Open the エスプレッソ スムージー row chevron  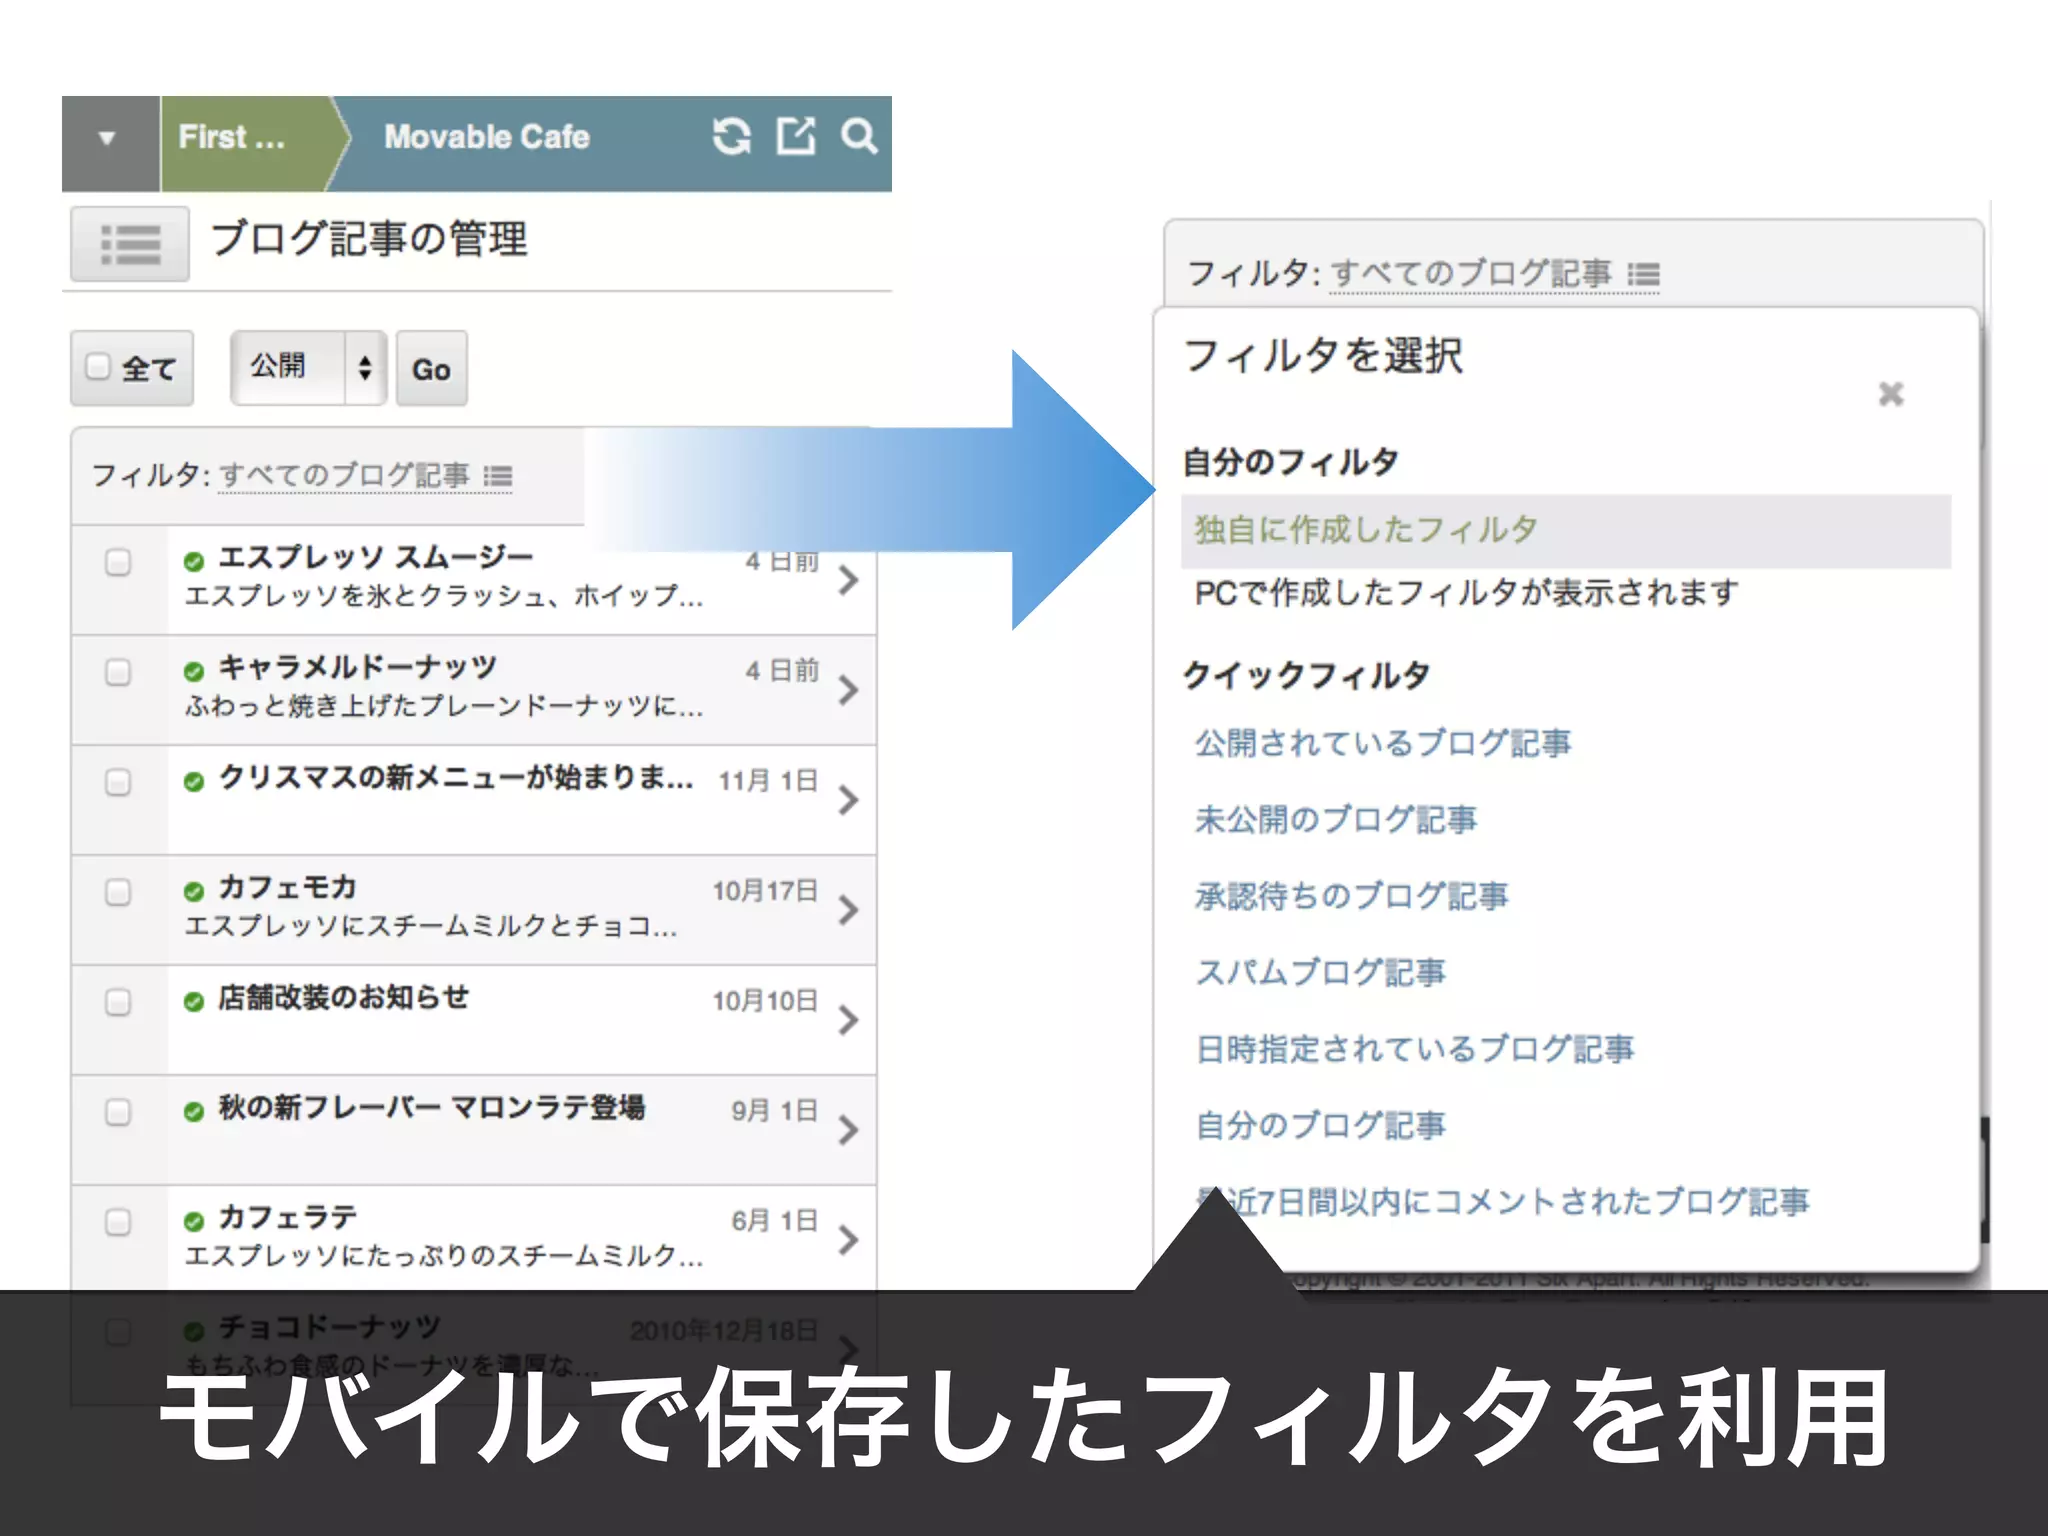click(x=848, y=580)
